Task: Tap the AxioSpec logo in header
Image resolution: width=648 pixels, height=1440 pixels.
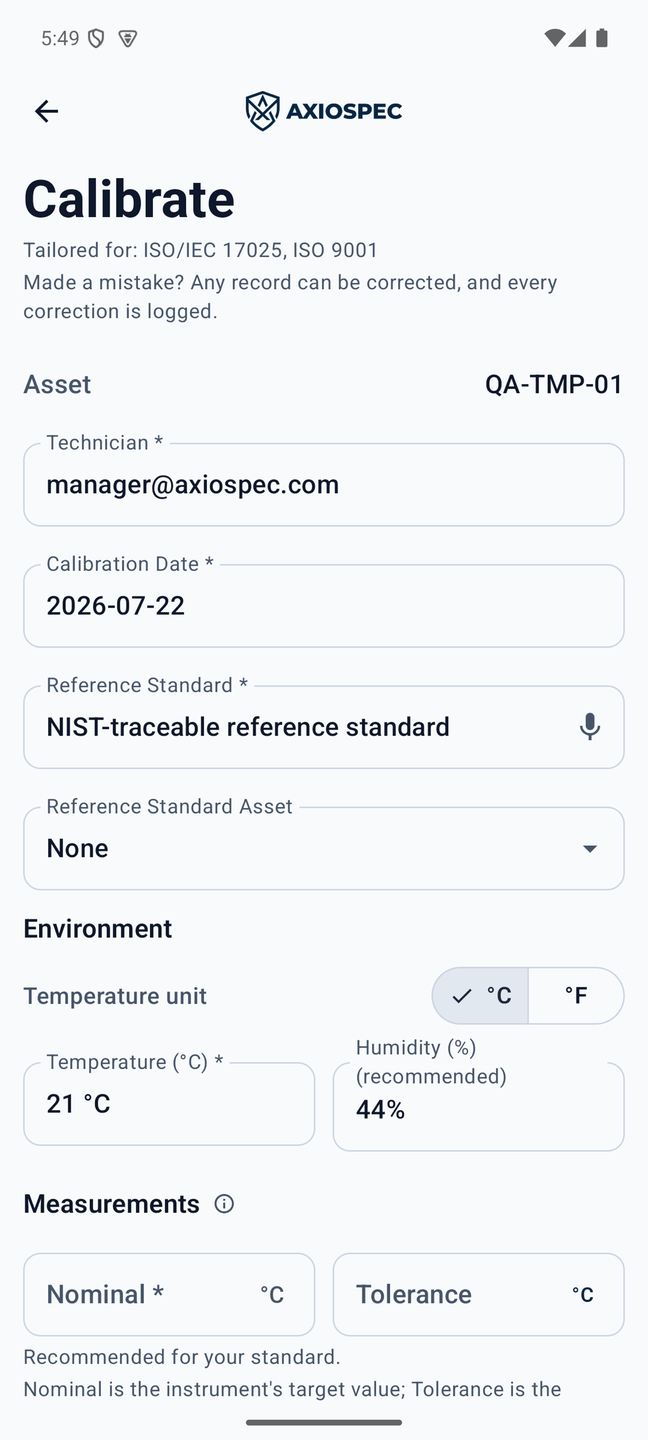Action: tap(324, 111)
